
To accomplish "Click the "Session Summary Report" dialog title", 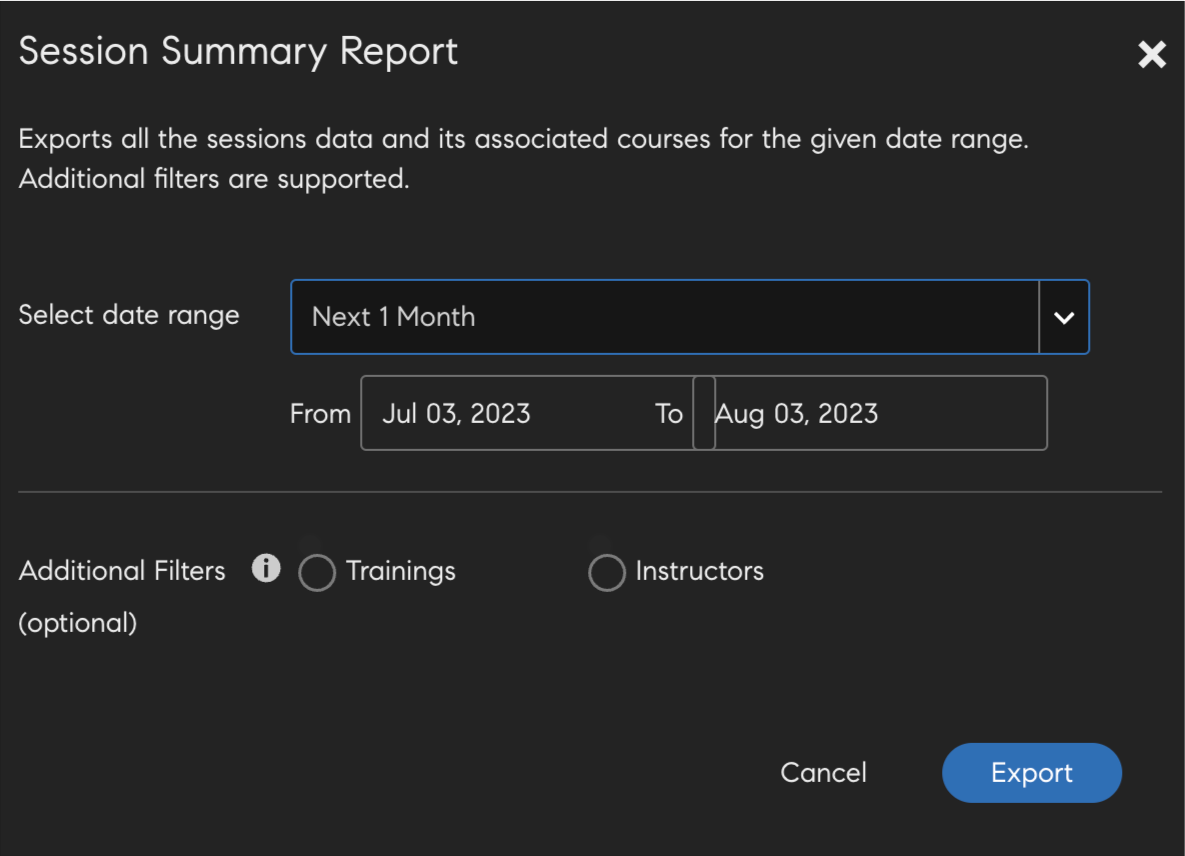I will [238, 52].
